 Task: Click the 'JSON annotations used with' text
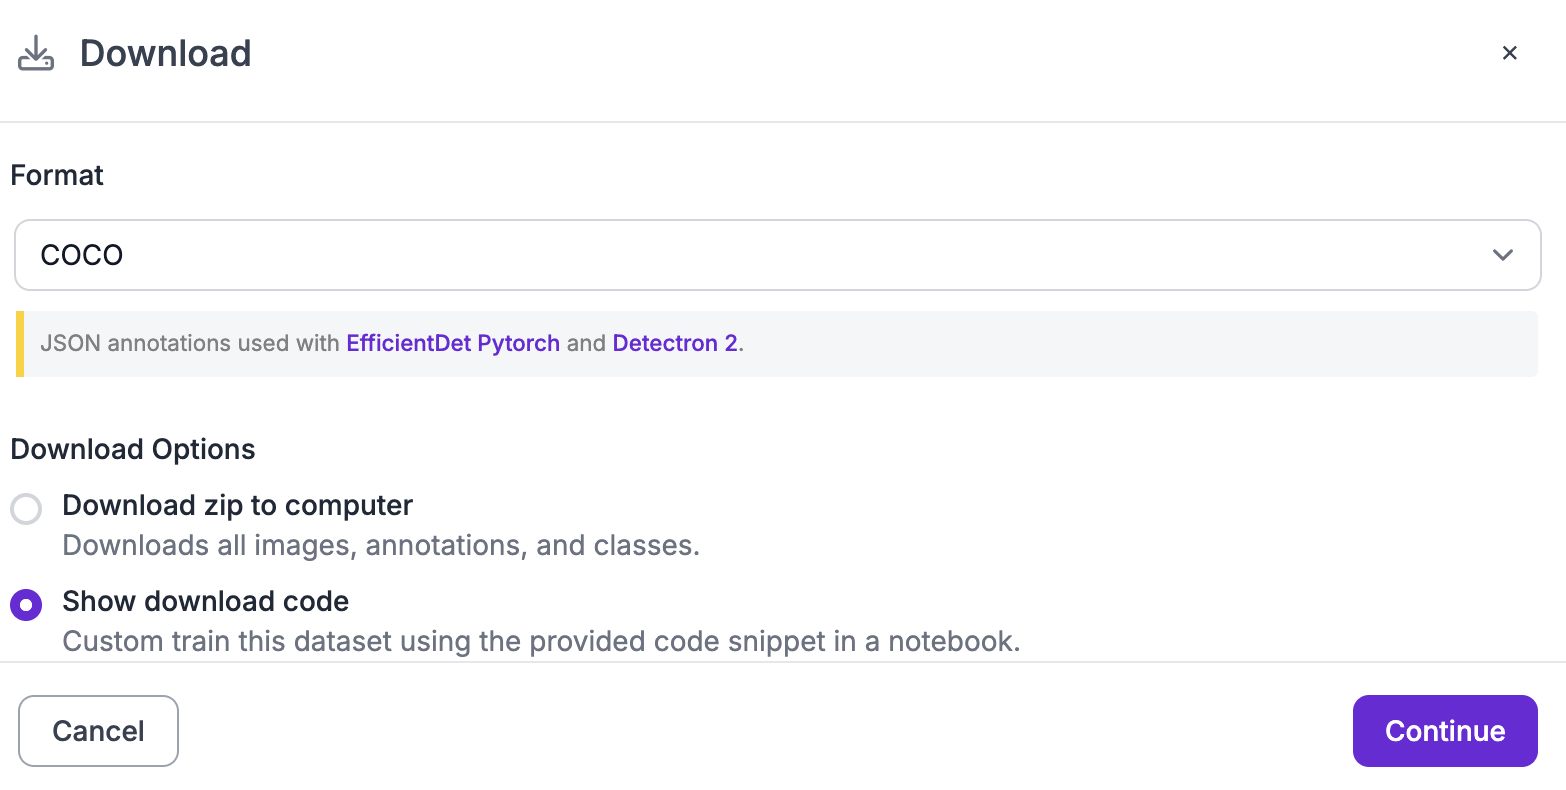191,343
